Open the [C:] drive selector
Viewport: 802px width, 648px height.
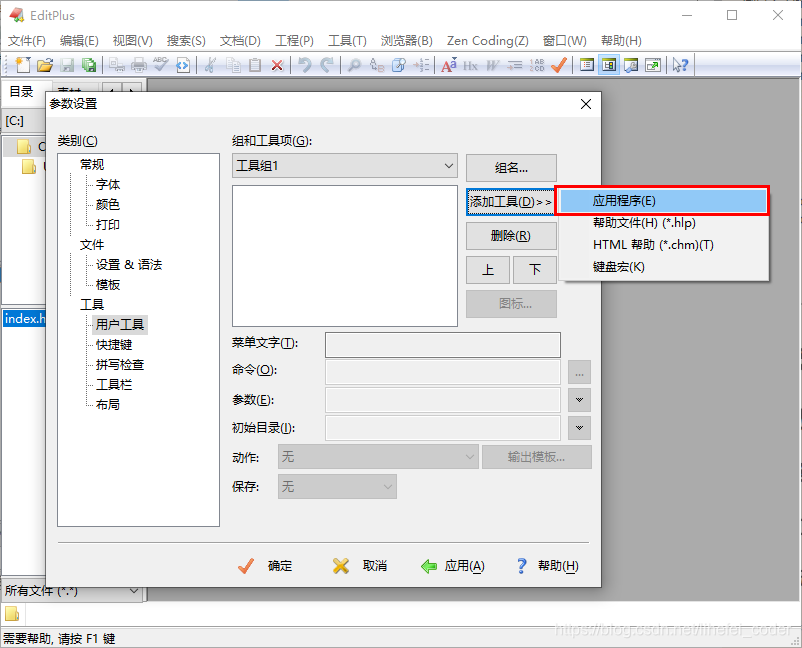click(x=24, y=121)
